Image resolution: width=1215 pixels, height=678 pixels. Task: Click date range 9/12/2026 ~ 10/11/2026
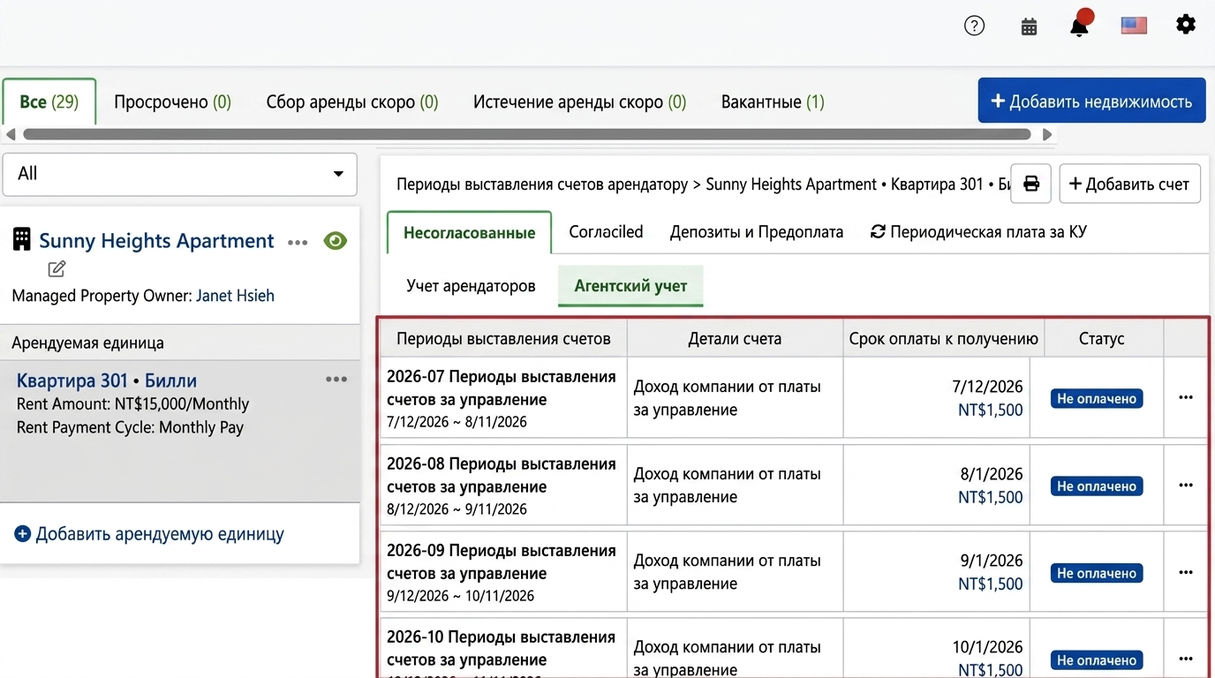(x=460, y=596)
